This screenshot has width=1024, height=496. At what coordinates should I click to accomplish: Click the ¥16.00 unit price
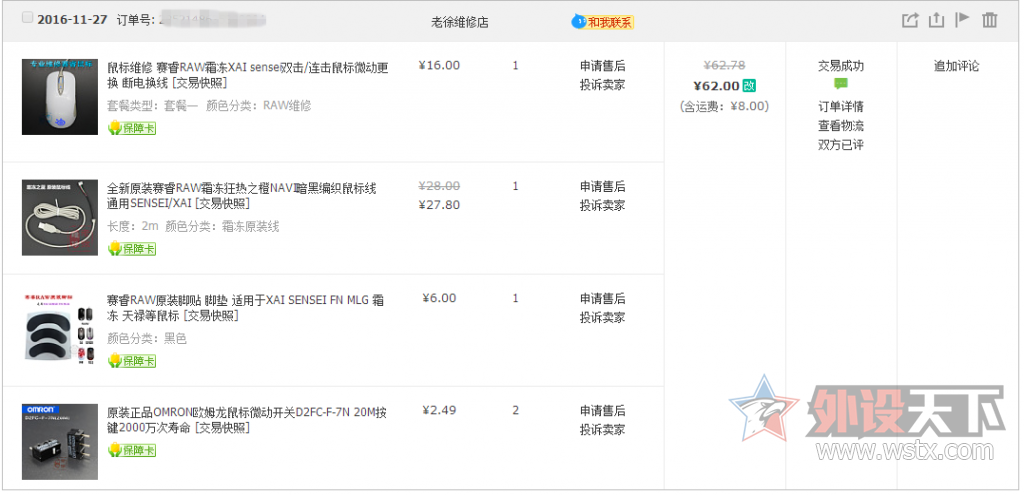(440, 65)
